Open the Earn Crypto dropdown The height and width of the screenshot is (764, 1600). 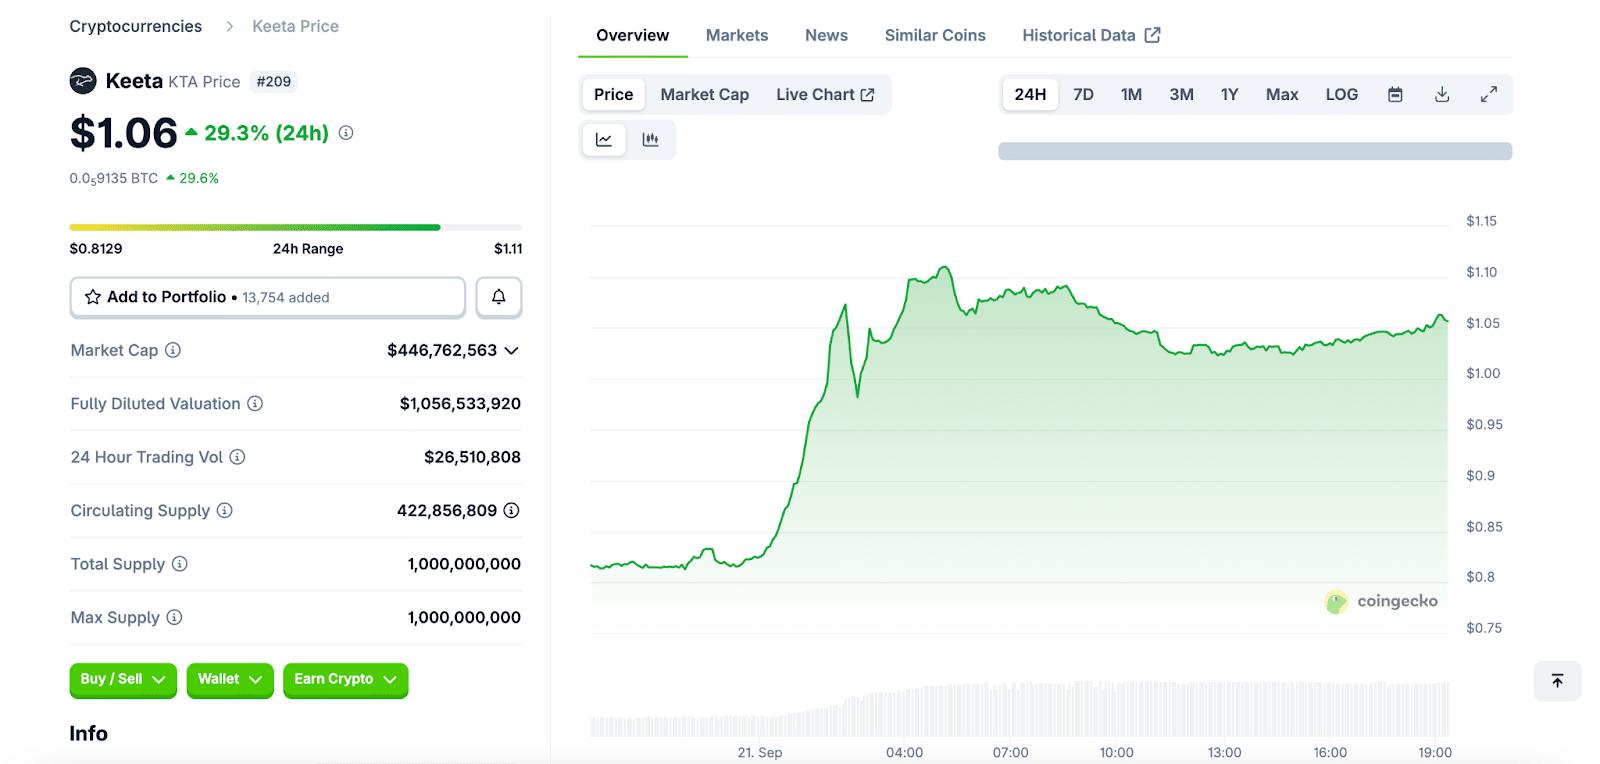click(x=345, y=679)
